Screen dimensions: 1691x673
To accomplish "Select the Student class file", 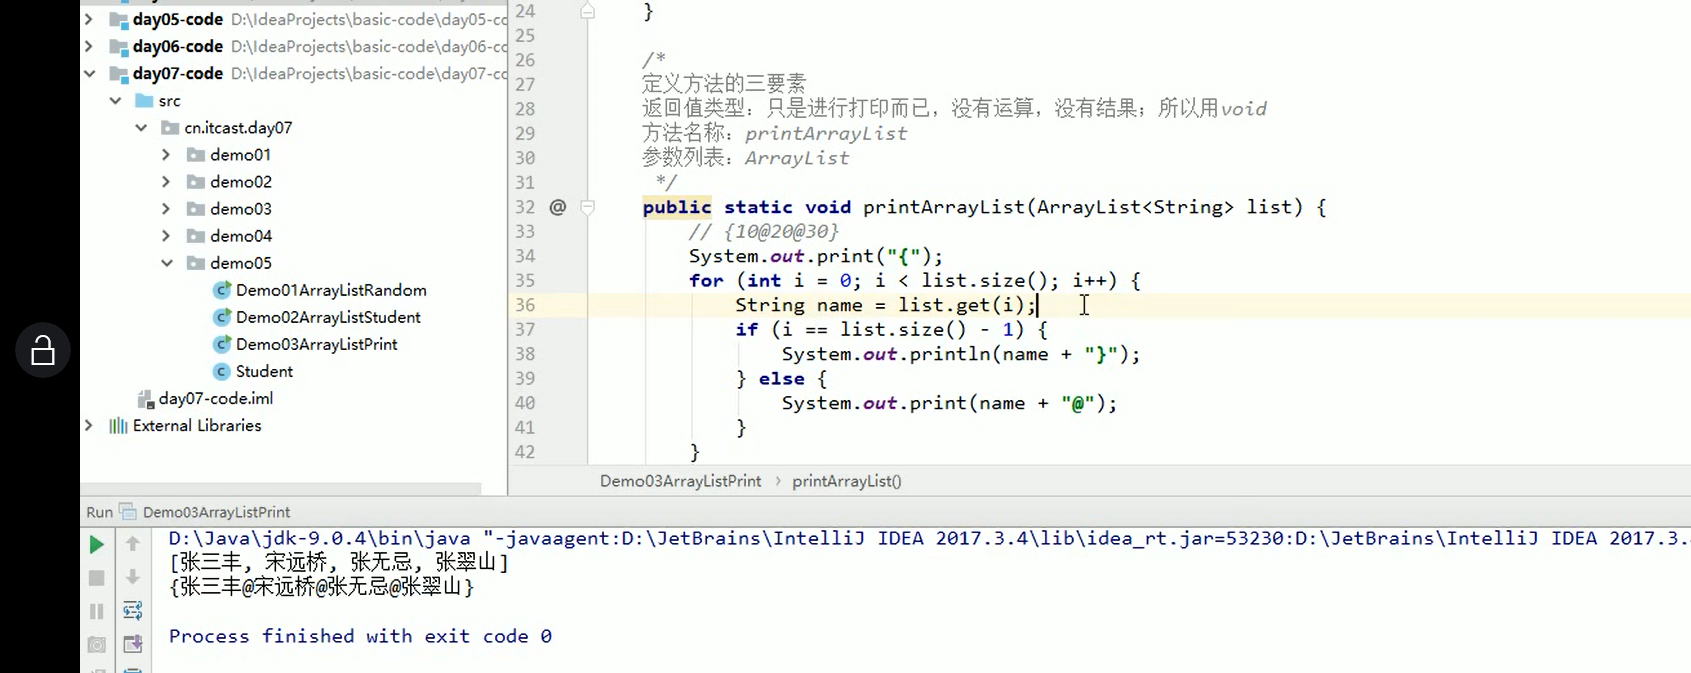I will pyautogui.click(x=265, y=371).
